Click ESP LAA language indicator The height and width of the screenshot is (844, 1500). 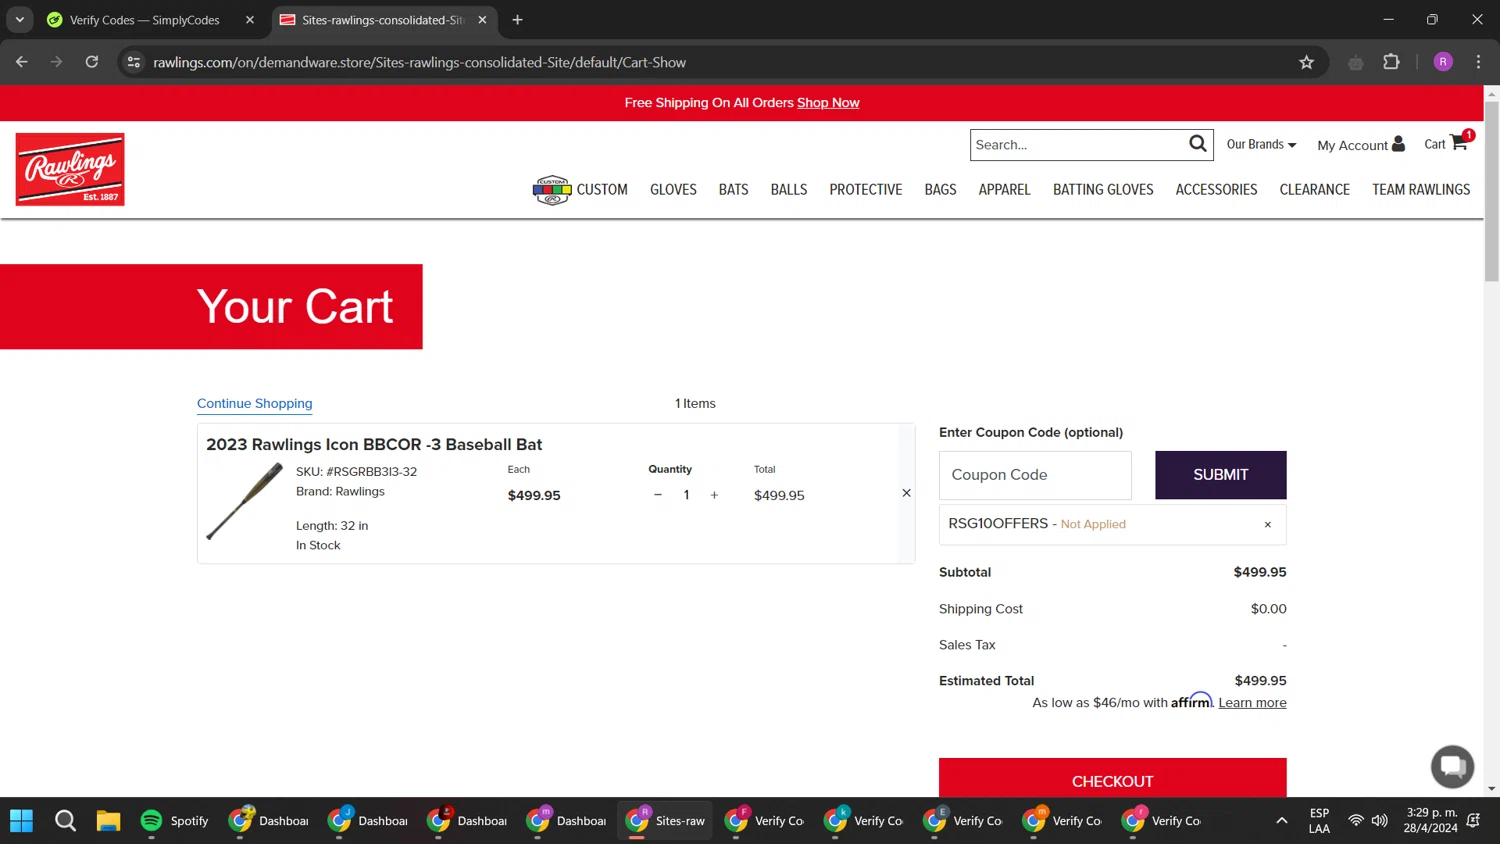pyautogui.click(x=1319, y=820)
